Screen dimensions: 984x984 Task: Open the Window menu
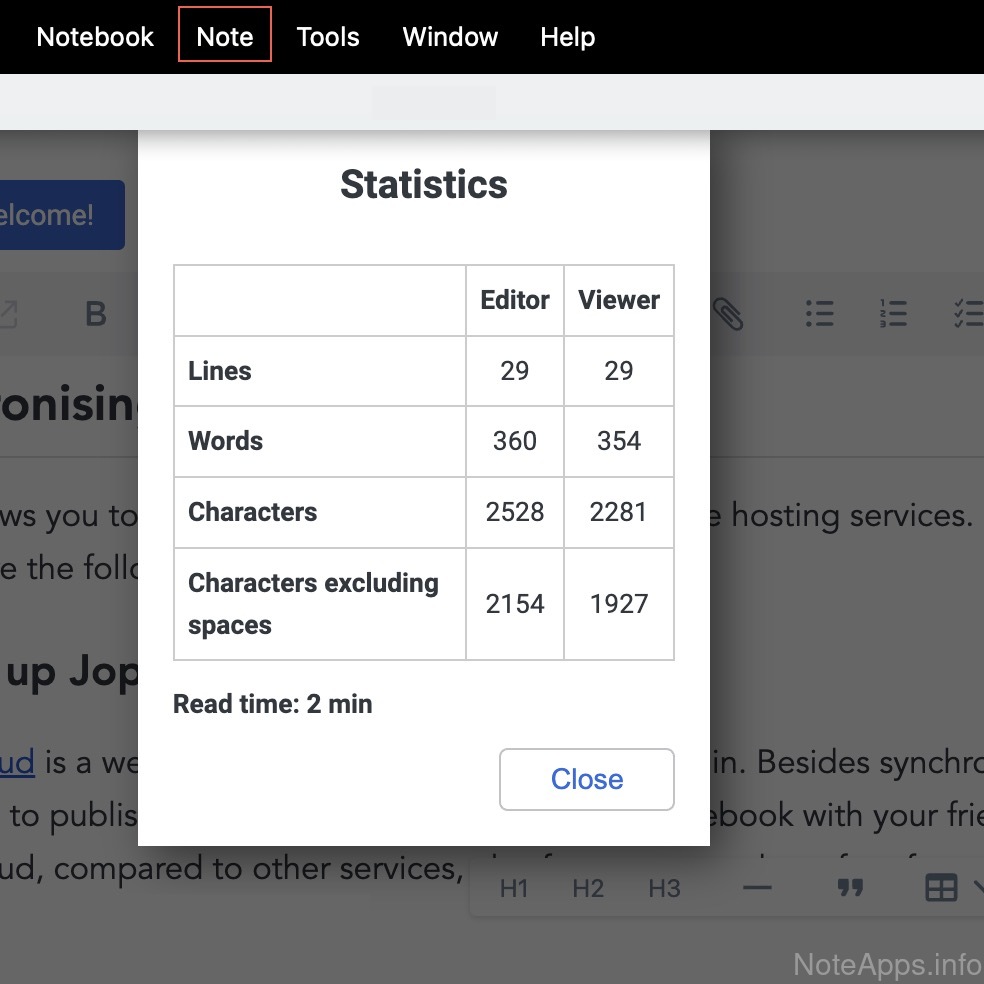[x=450, y=37]
